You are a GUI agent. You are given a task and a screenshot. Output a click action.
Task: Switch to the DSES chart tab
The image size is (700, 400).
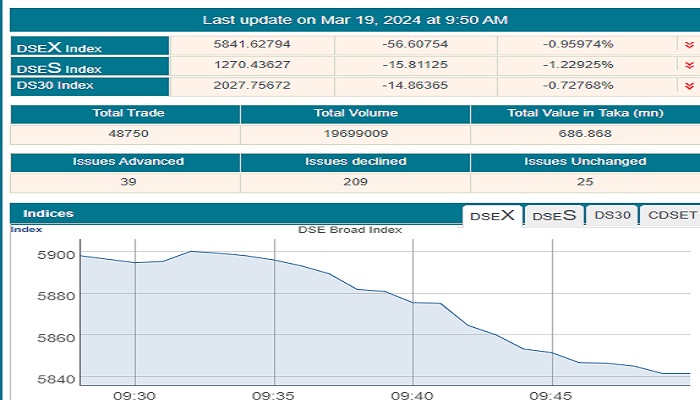pyautogui.click(x=553, y=215)
